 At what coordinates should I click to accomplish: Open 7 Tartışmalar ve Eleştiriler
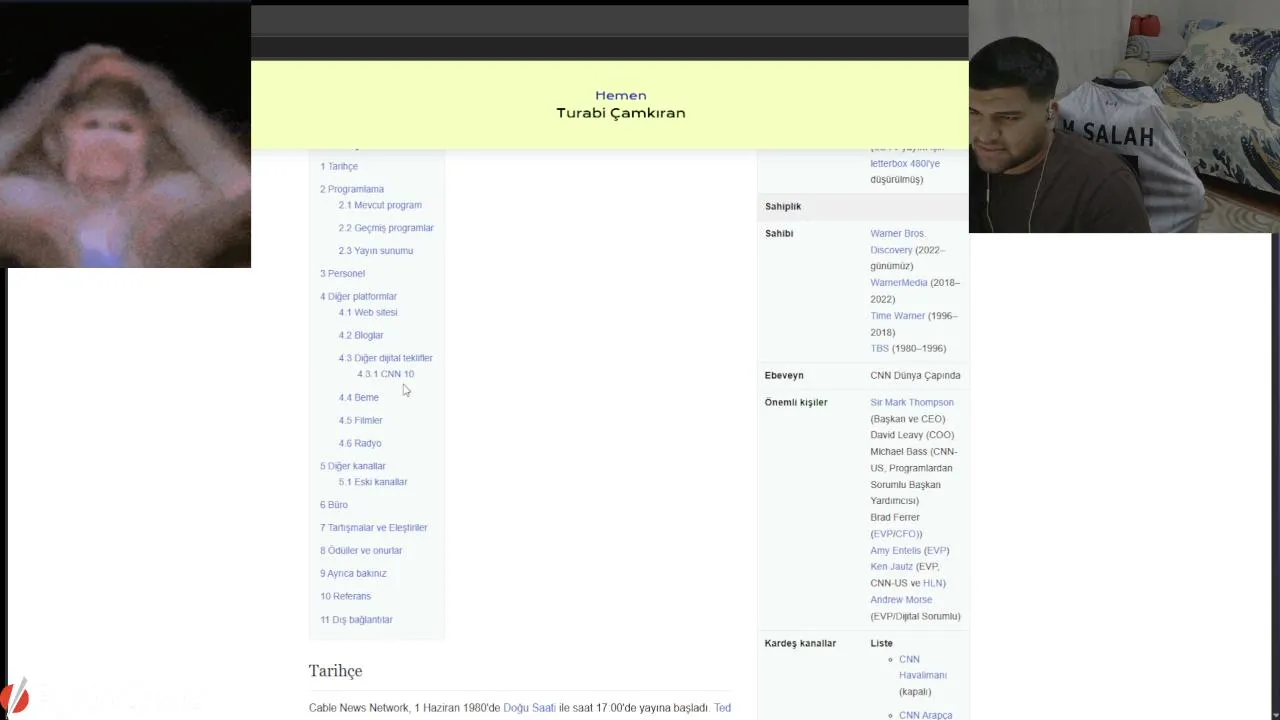point(374,528)
